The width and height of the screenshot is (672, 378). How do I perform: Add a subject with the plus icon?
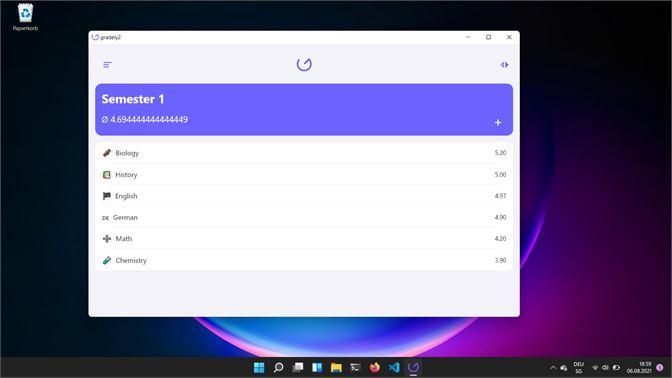tap(498, 123)
